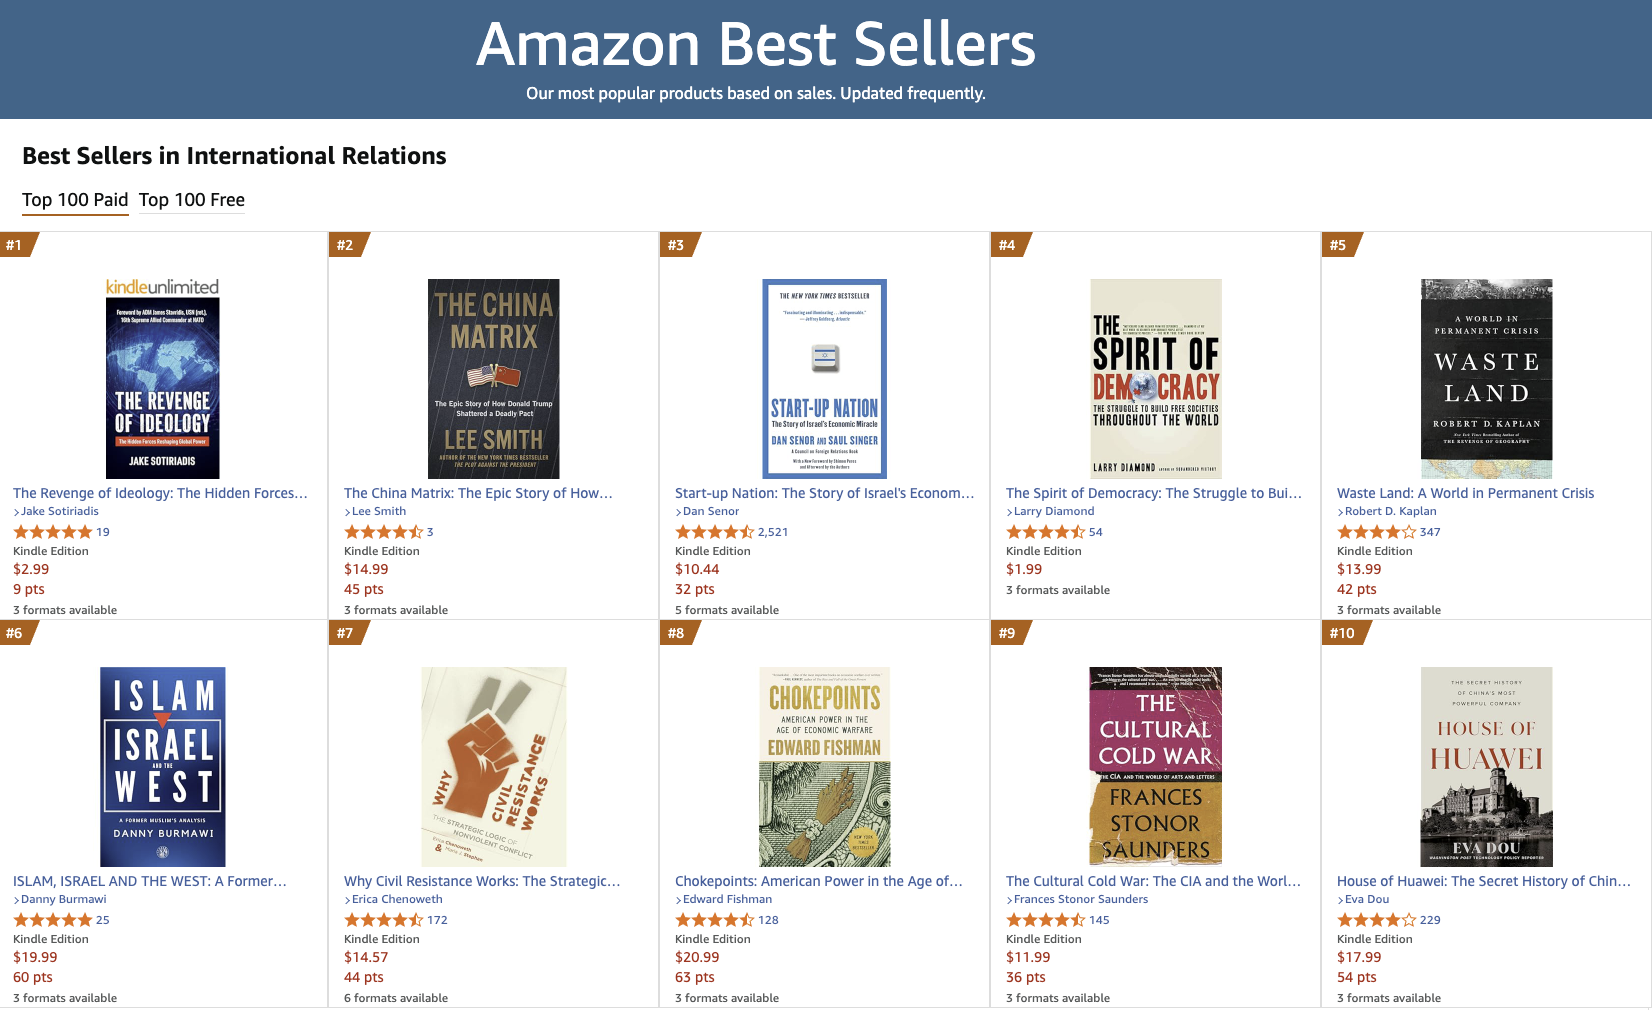Switch to the Top 100 Free tab

(x=192, y=200)
